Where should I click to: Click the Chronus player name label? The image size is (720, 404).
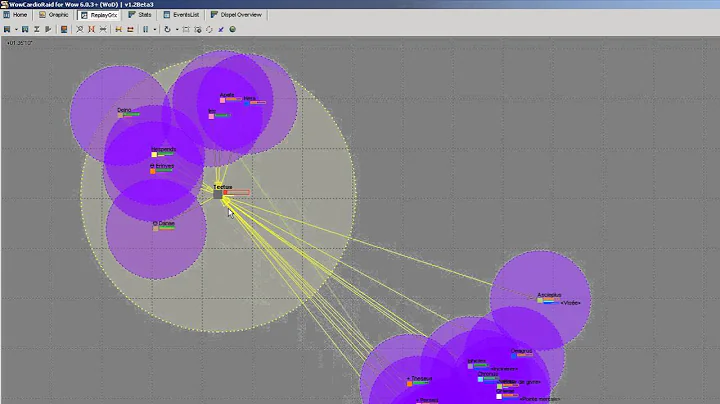(488, 374)
